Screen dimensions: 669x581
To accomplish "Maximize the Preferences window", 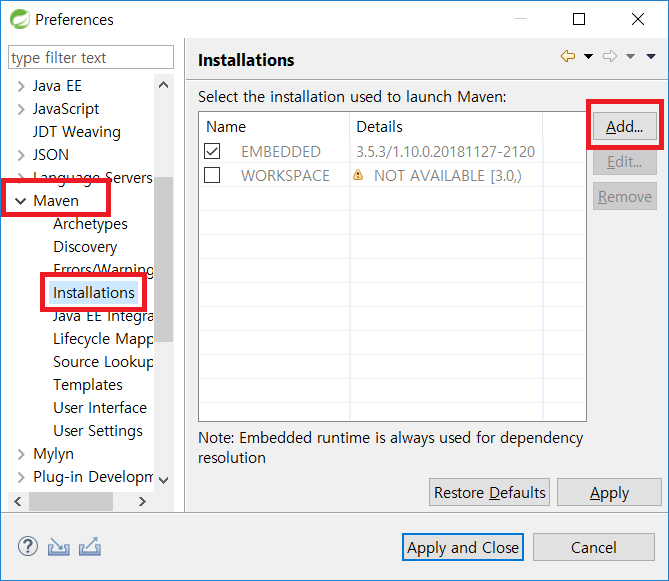I will (579, 19).
